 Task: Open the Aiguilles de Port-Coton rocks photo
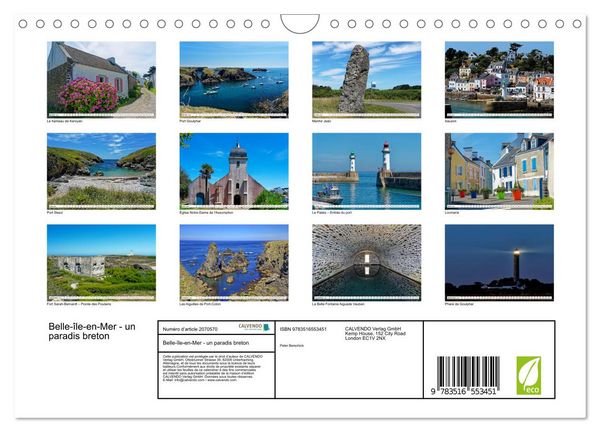(x=234, y=262)
